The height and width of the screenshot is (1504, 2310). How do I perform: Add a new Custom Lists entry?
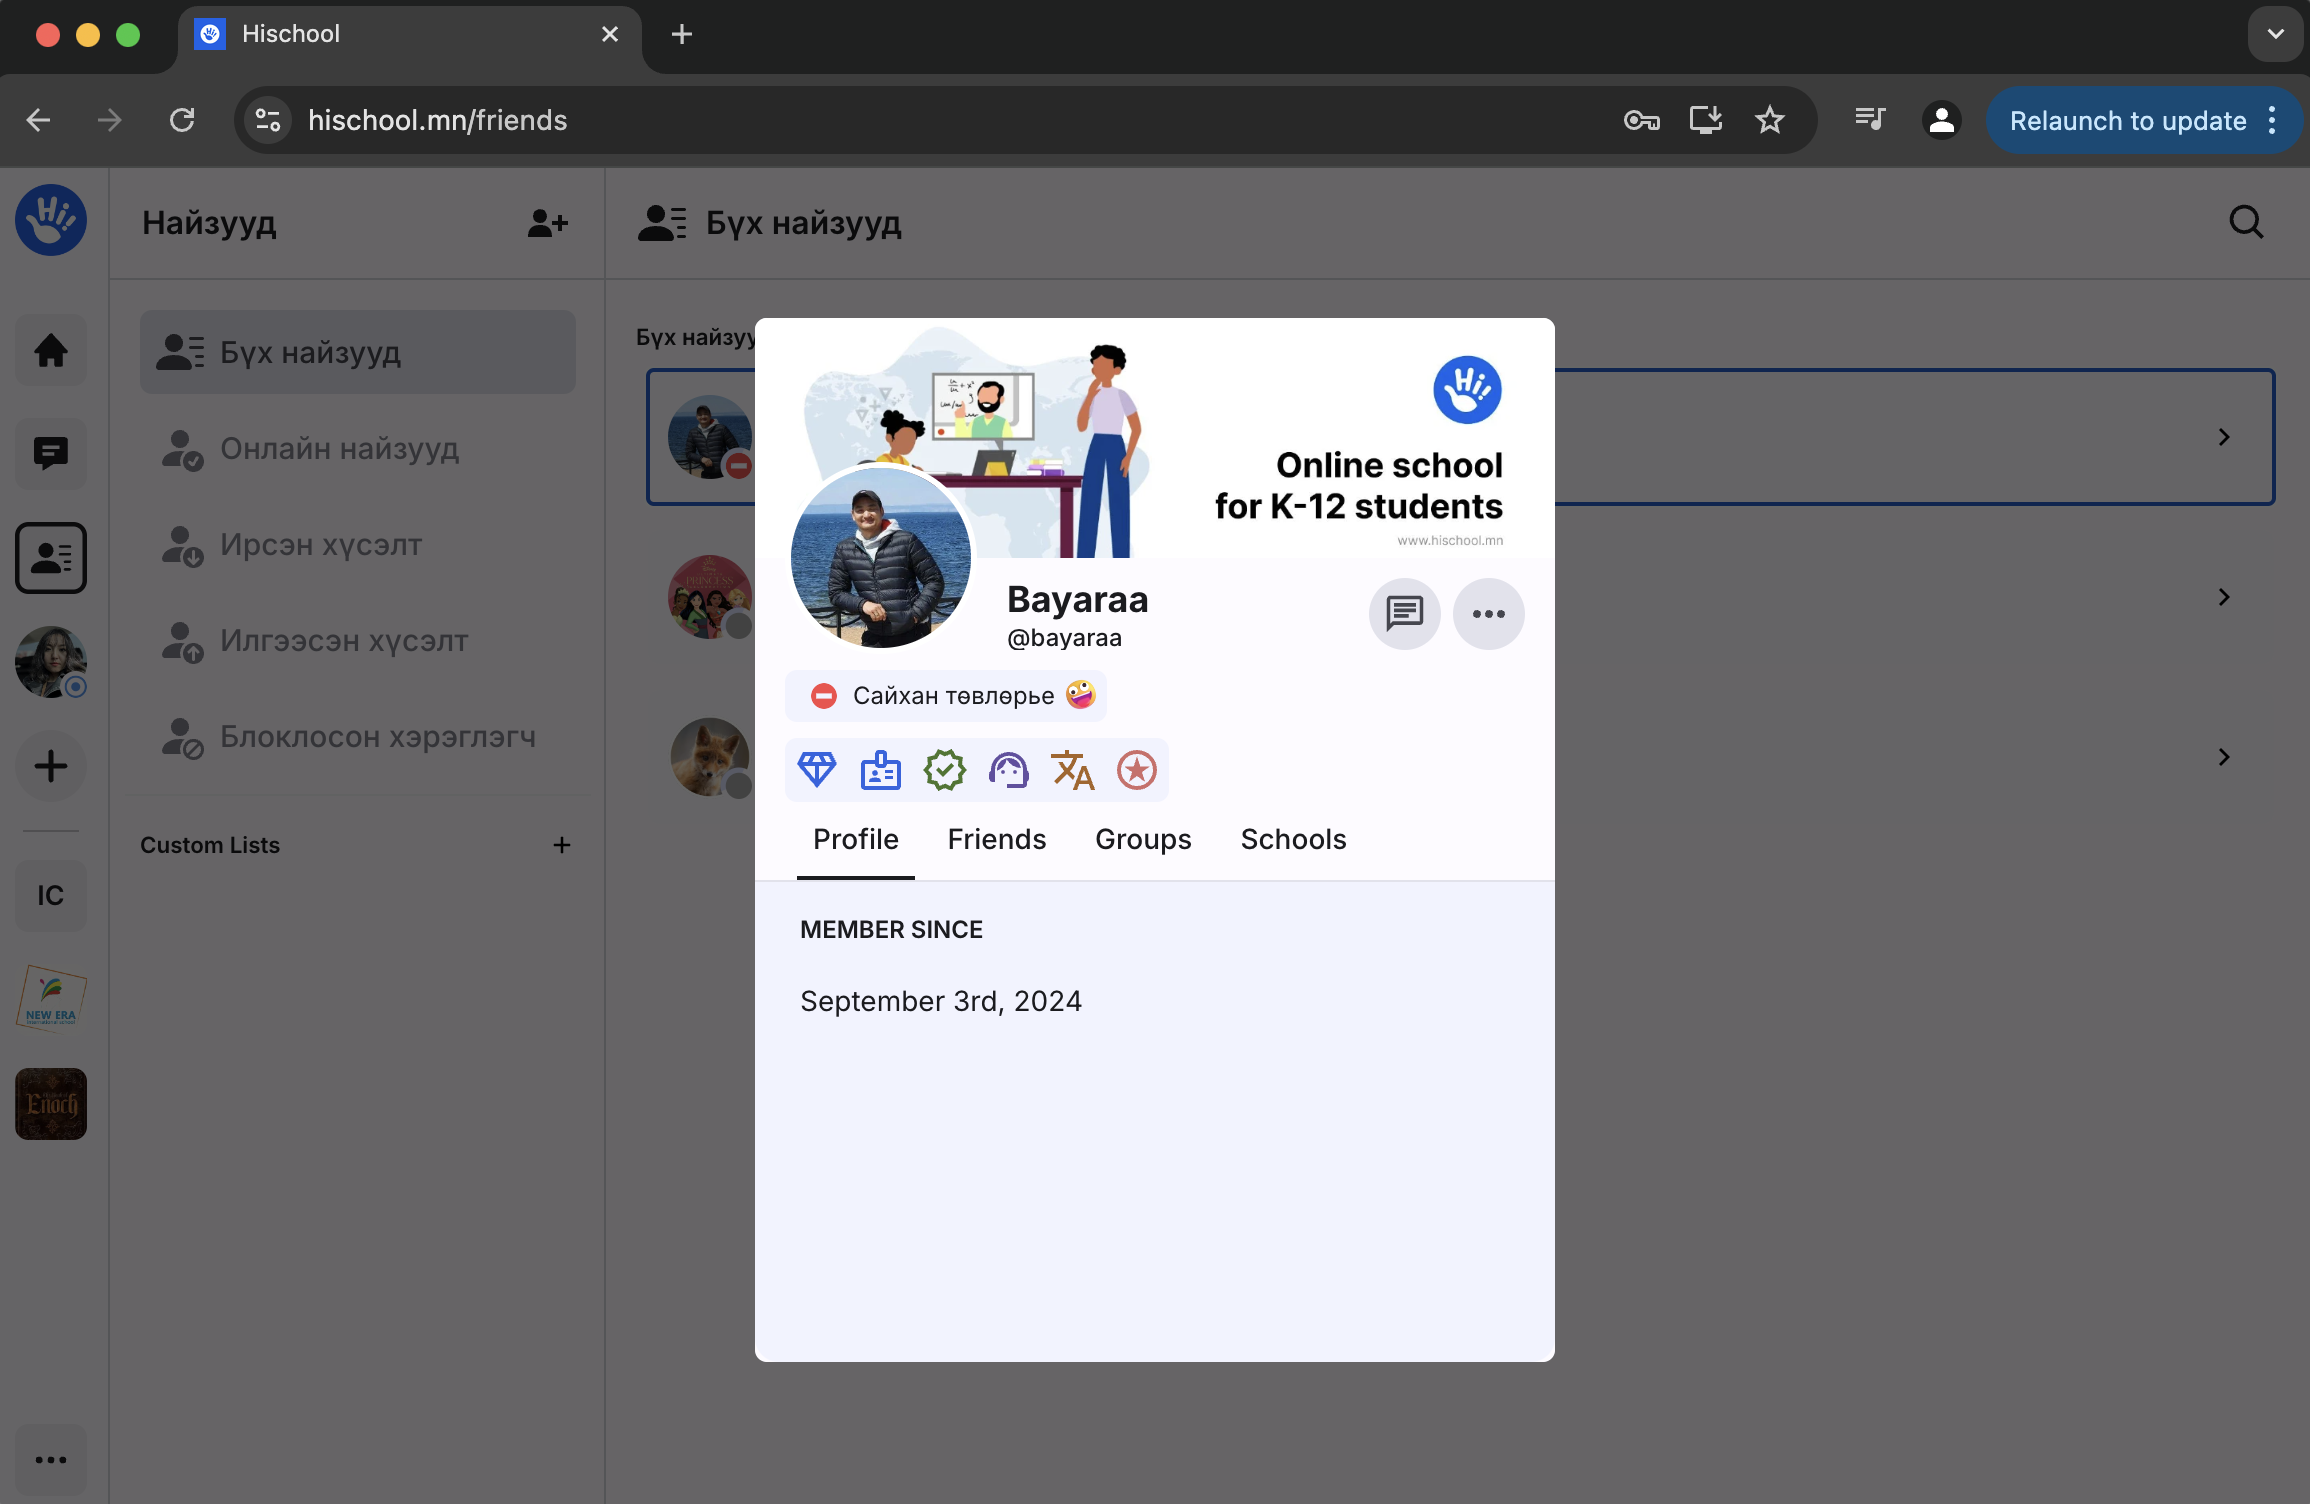pyautogui.click(x=562, y=845)
